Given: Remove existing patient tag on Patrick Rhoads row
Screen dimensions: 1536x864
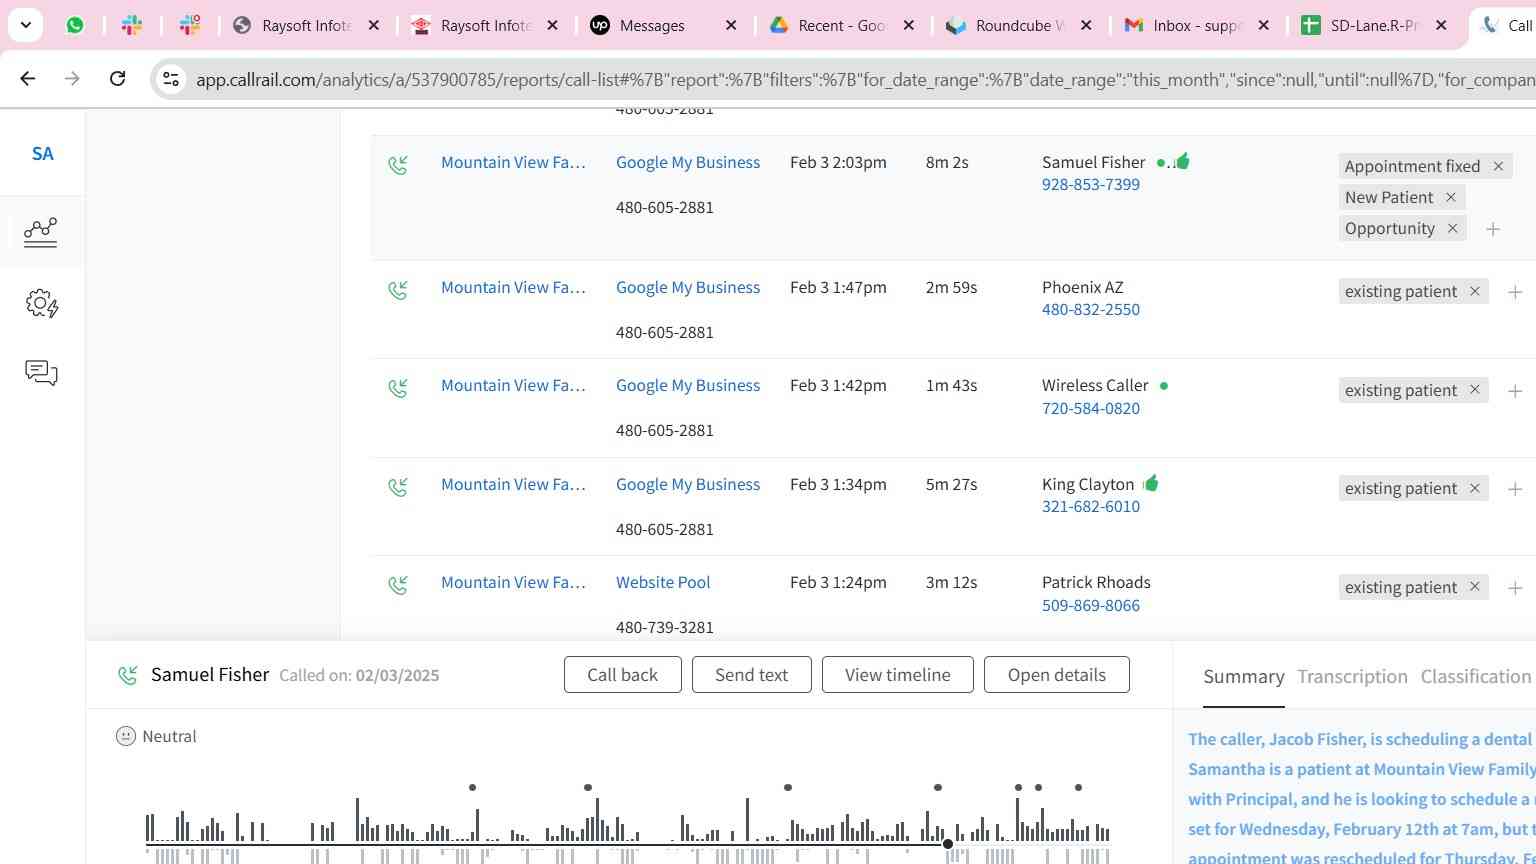Looking at the screenshot, I should (x=1474, y=587).
